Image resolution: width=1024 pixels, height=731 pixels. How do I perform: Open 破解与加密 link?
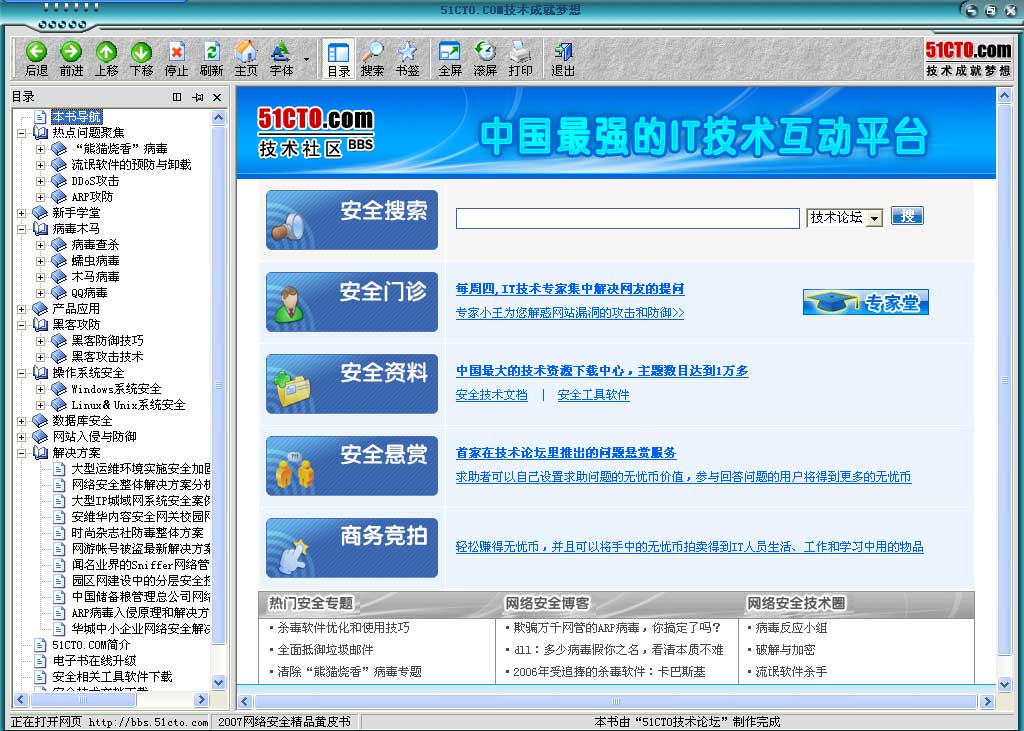coord(785,650)
